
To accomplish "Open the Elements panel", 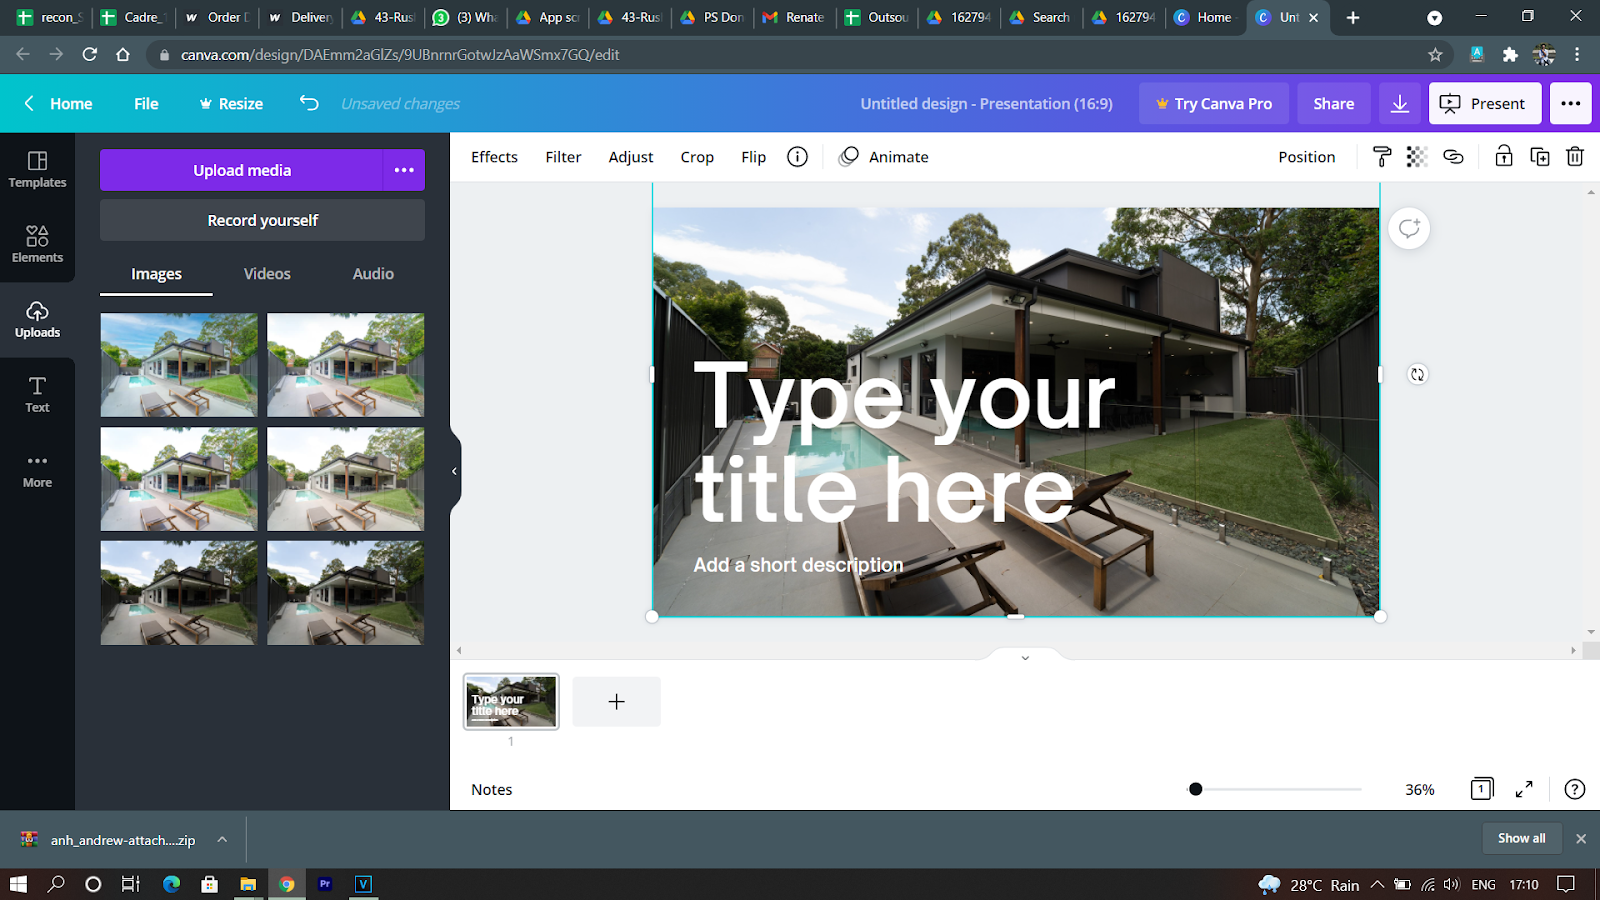I will (x=37, y=244).
